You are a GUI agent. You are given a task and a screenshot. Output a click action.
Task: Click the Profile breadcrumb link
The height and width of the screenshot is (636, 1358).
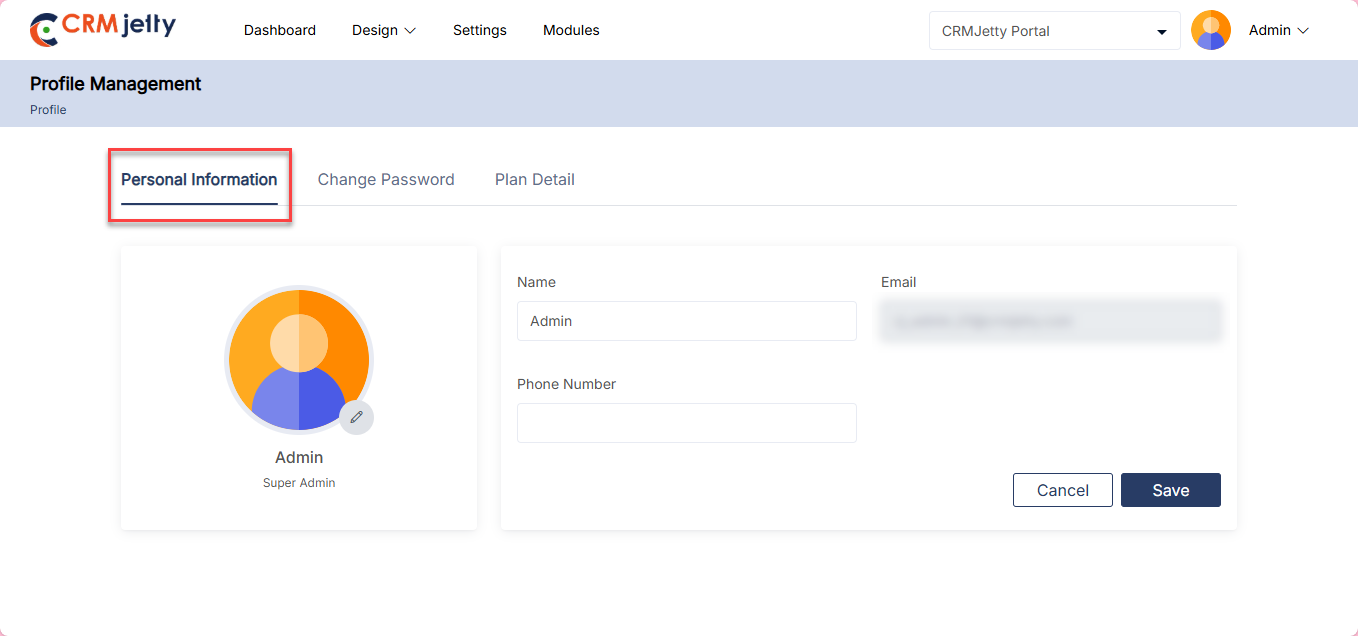(48, 110)
